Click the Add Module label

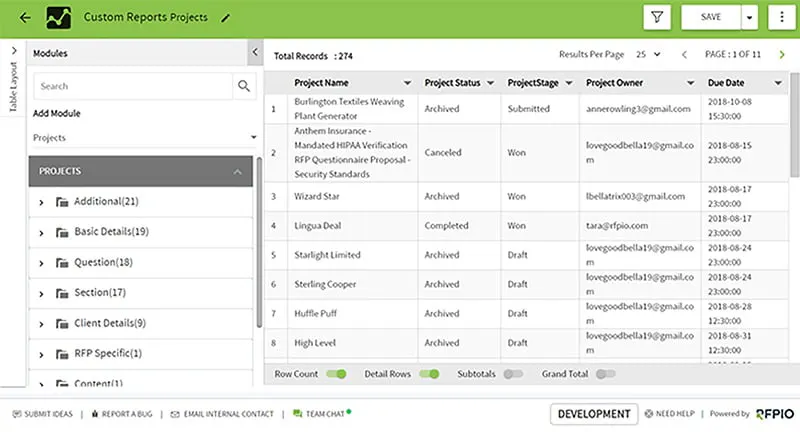tap(57, 113)
